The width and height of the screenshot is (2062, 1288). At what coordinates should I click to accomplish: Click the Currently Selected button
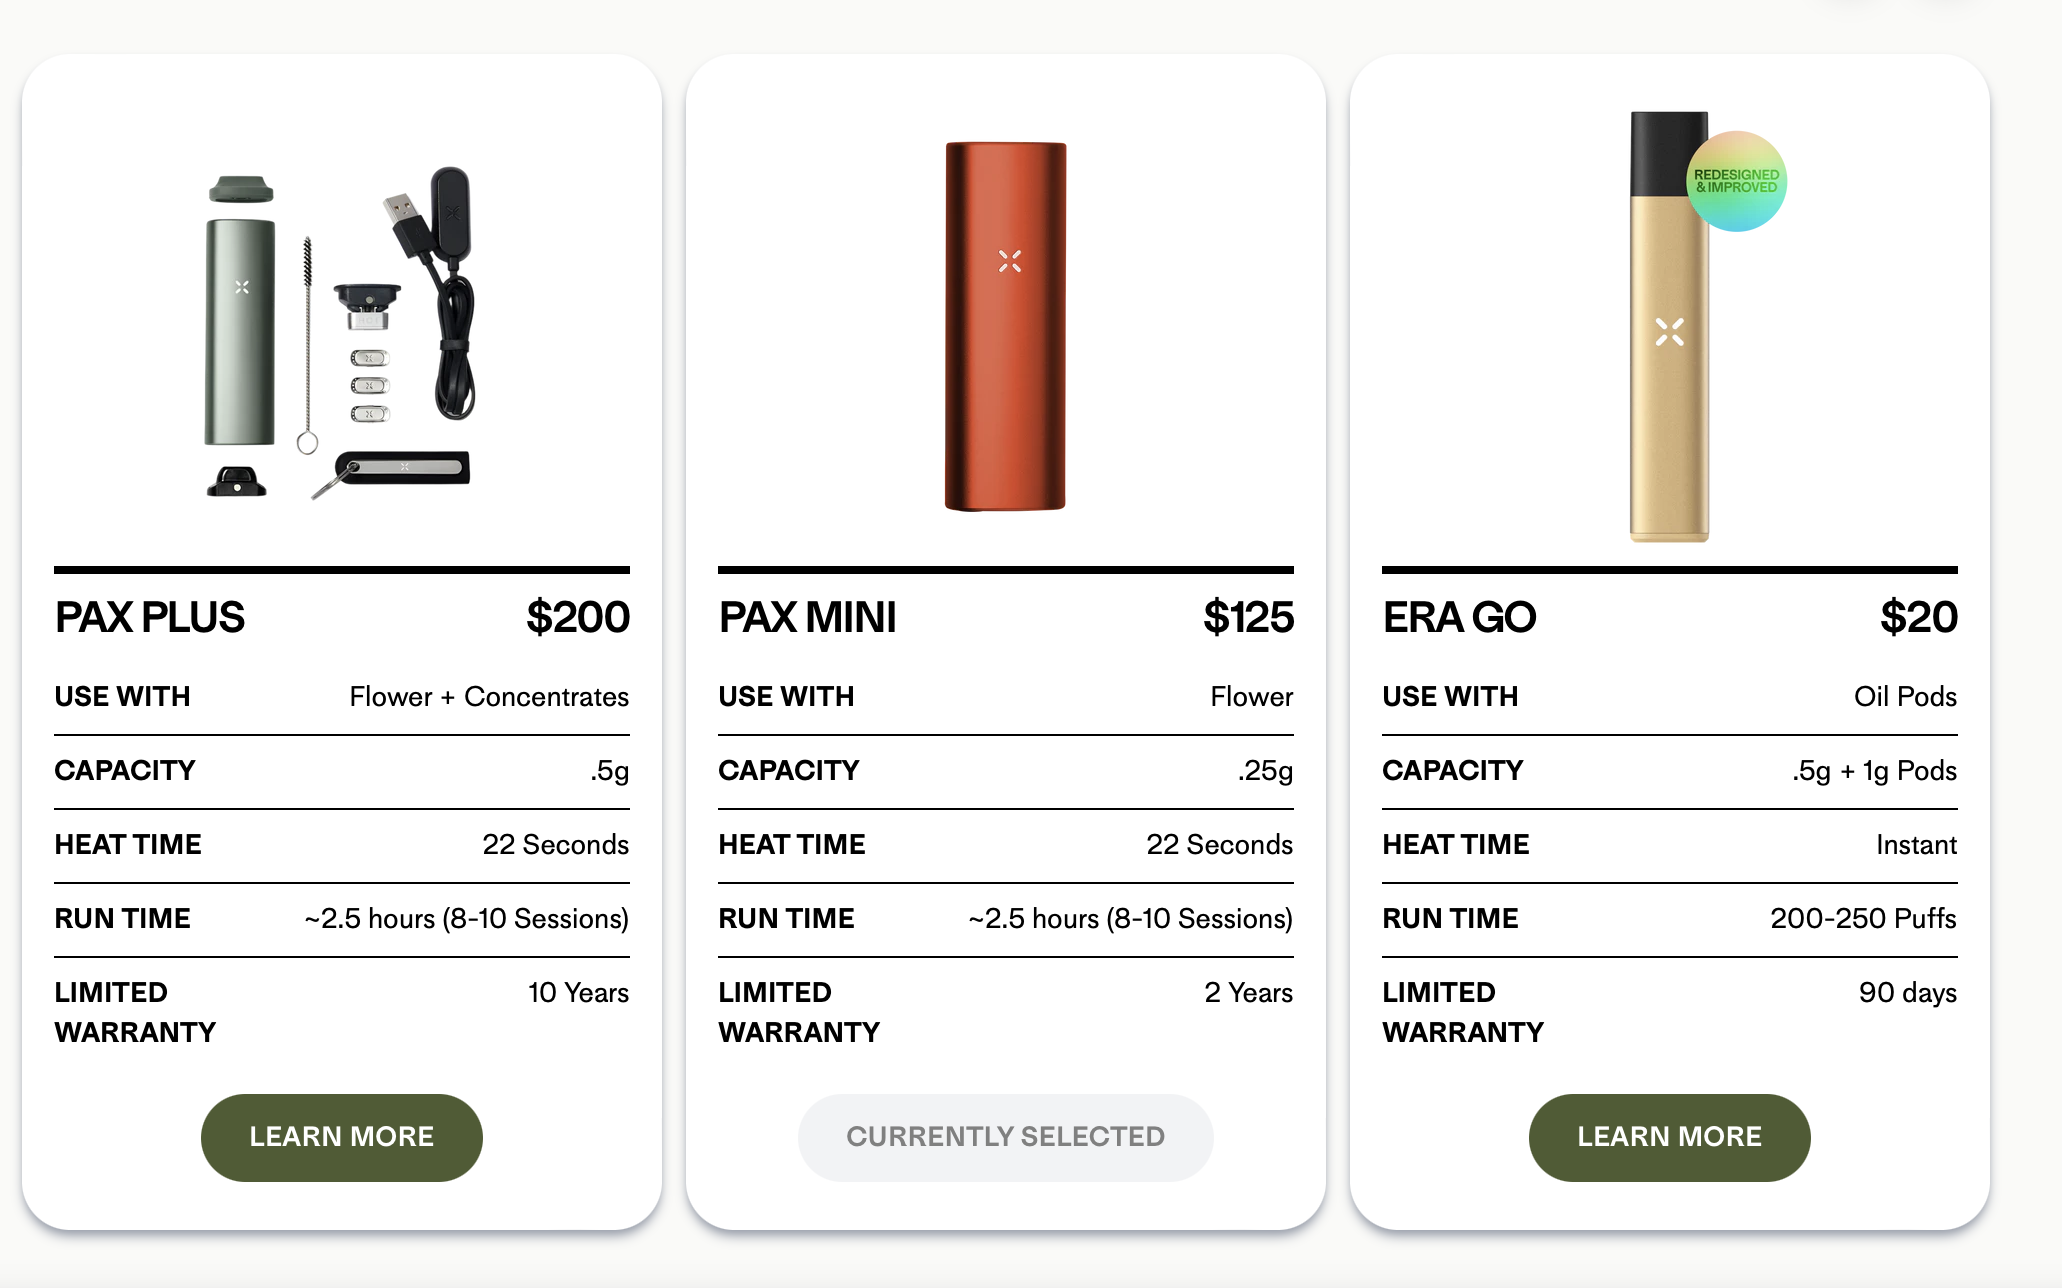click(1005, 1137)
